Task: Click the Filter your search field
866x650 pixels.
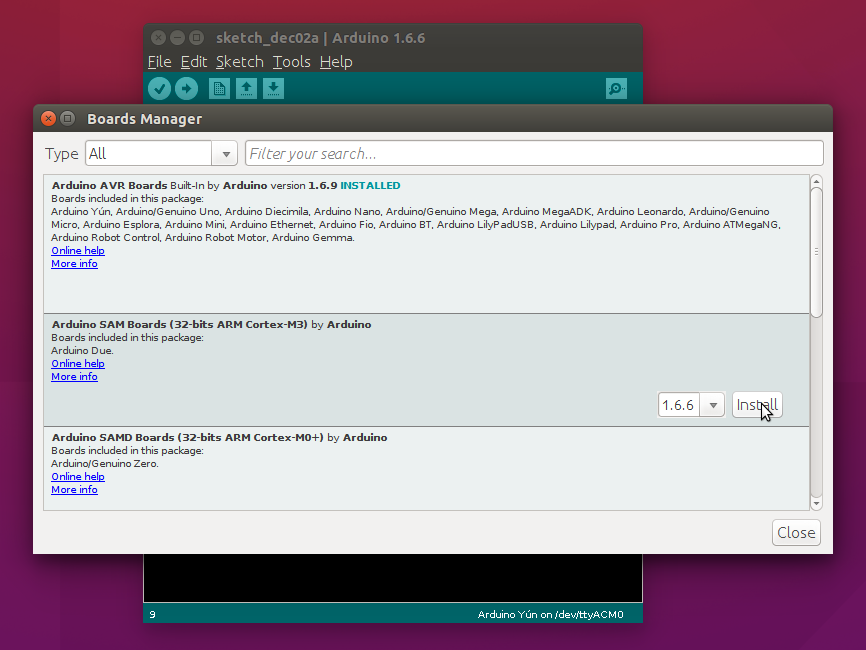Action: click(x=534, y=153)
